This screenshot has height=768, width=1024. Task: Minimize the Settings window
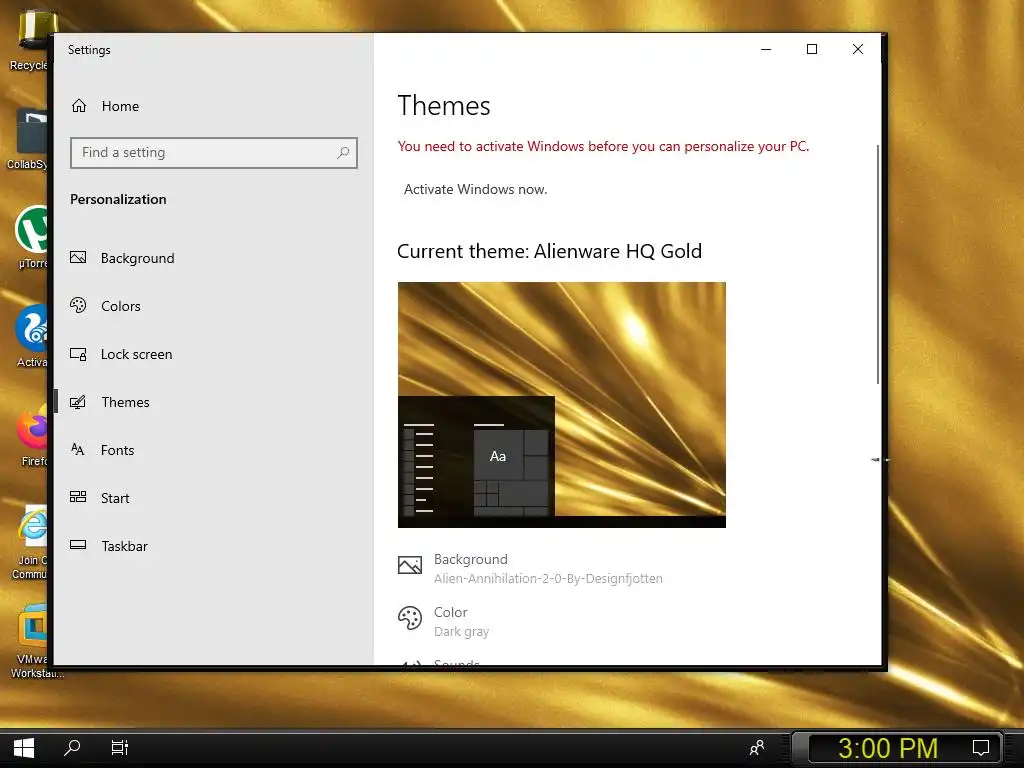pos(766,49)
